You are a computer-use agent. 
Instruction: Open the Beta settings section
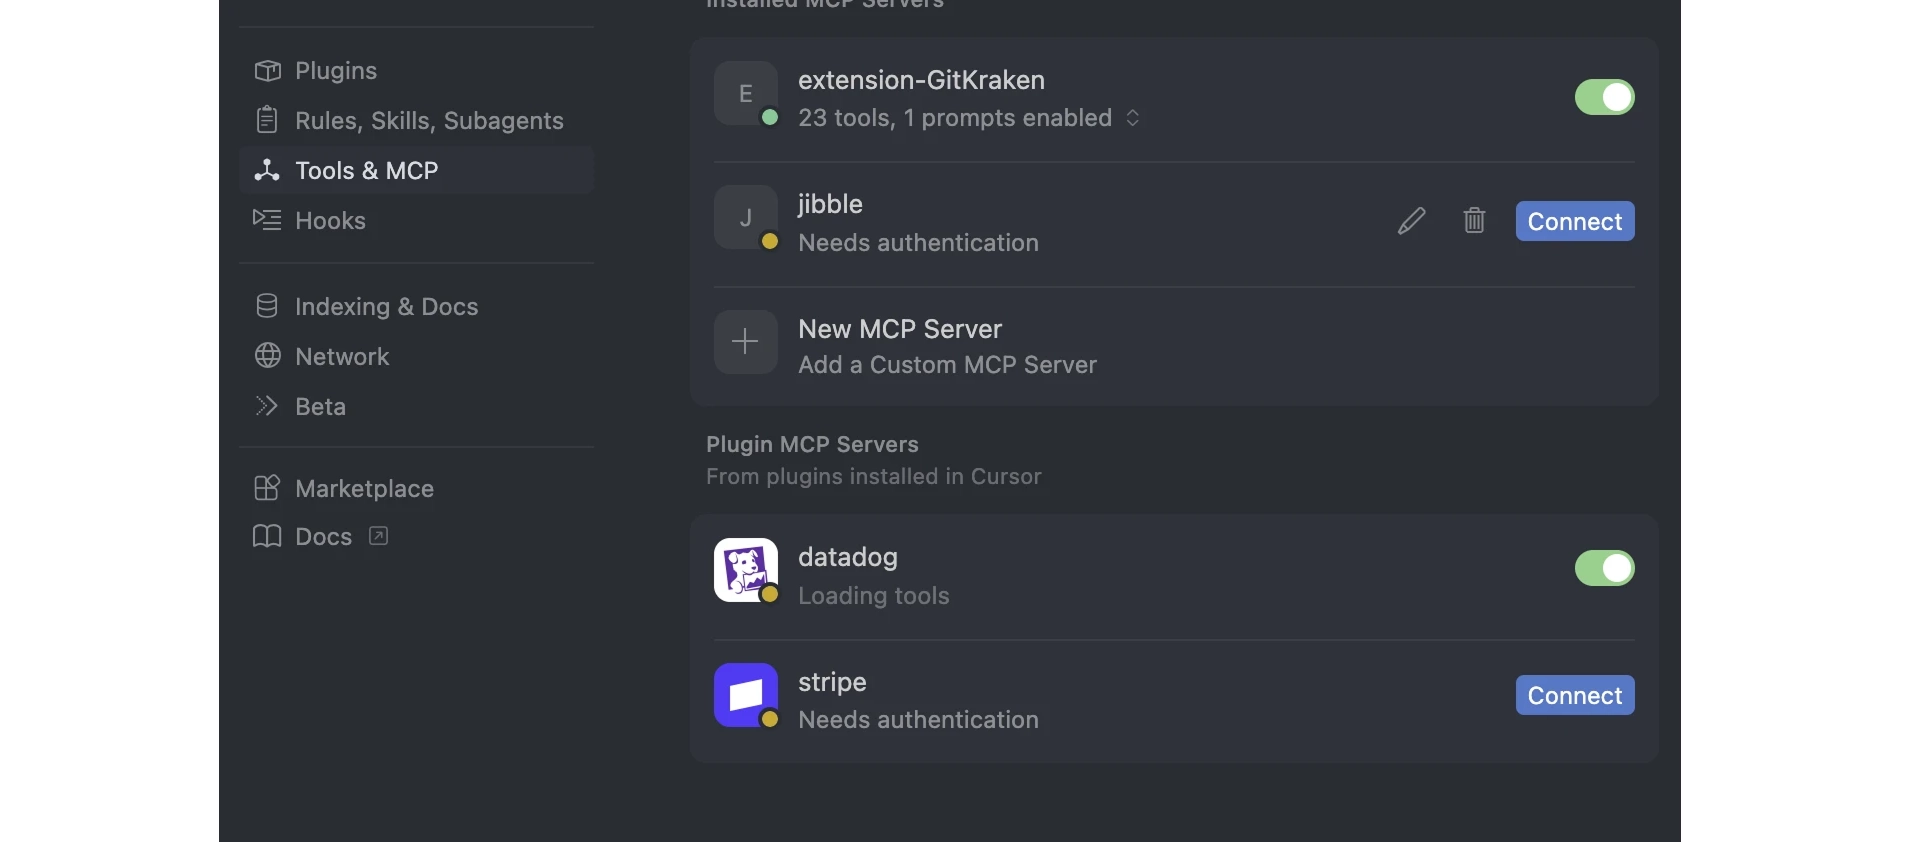point(416,407)
